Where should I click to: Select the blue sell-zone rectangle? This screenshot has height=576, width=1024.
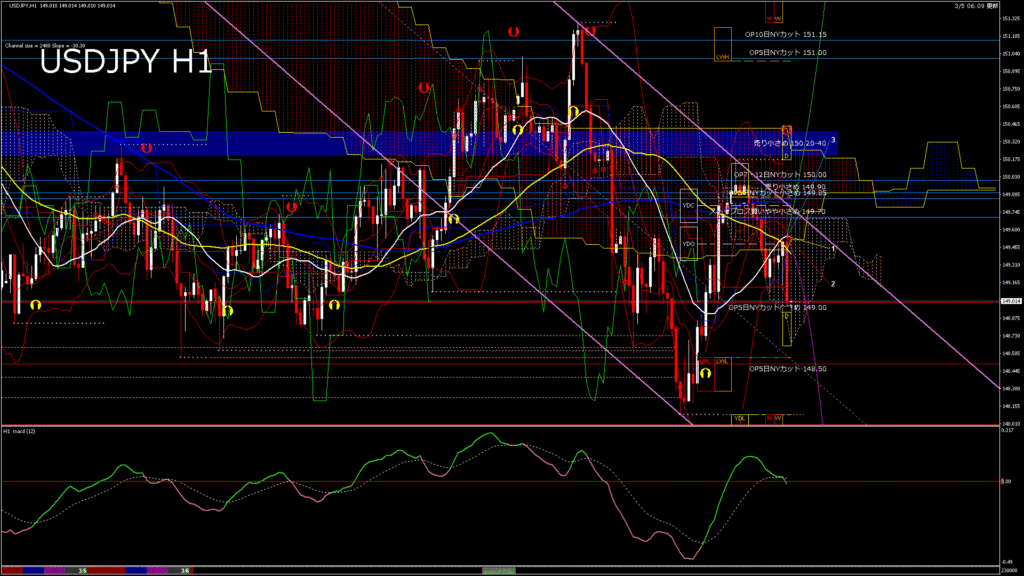point(419,144)
